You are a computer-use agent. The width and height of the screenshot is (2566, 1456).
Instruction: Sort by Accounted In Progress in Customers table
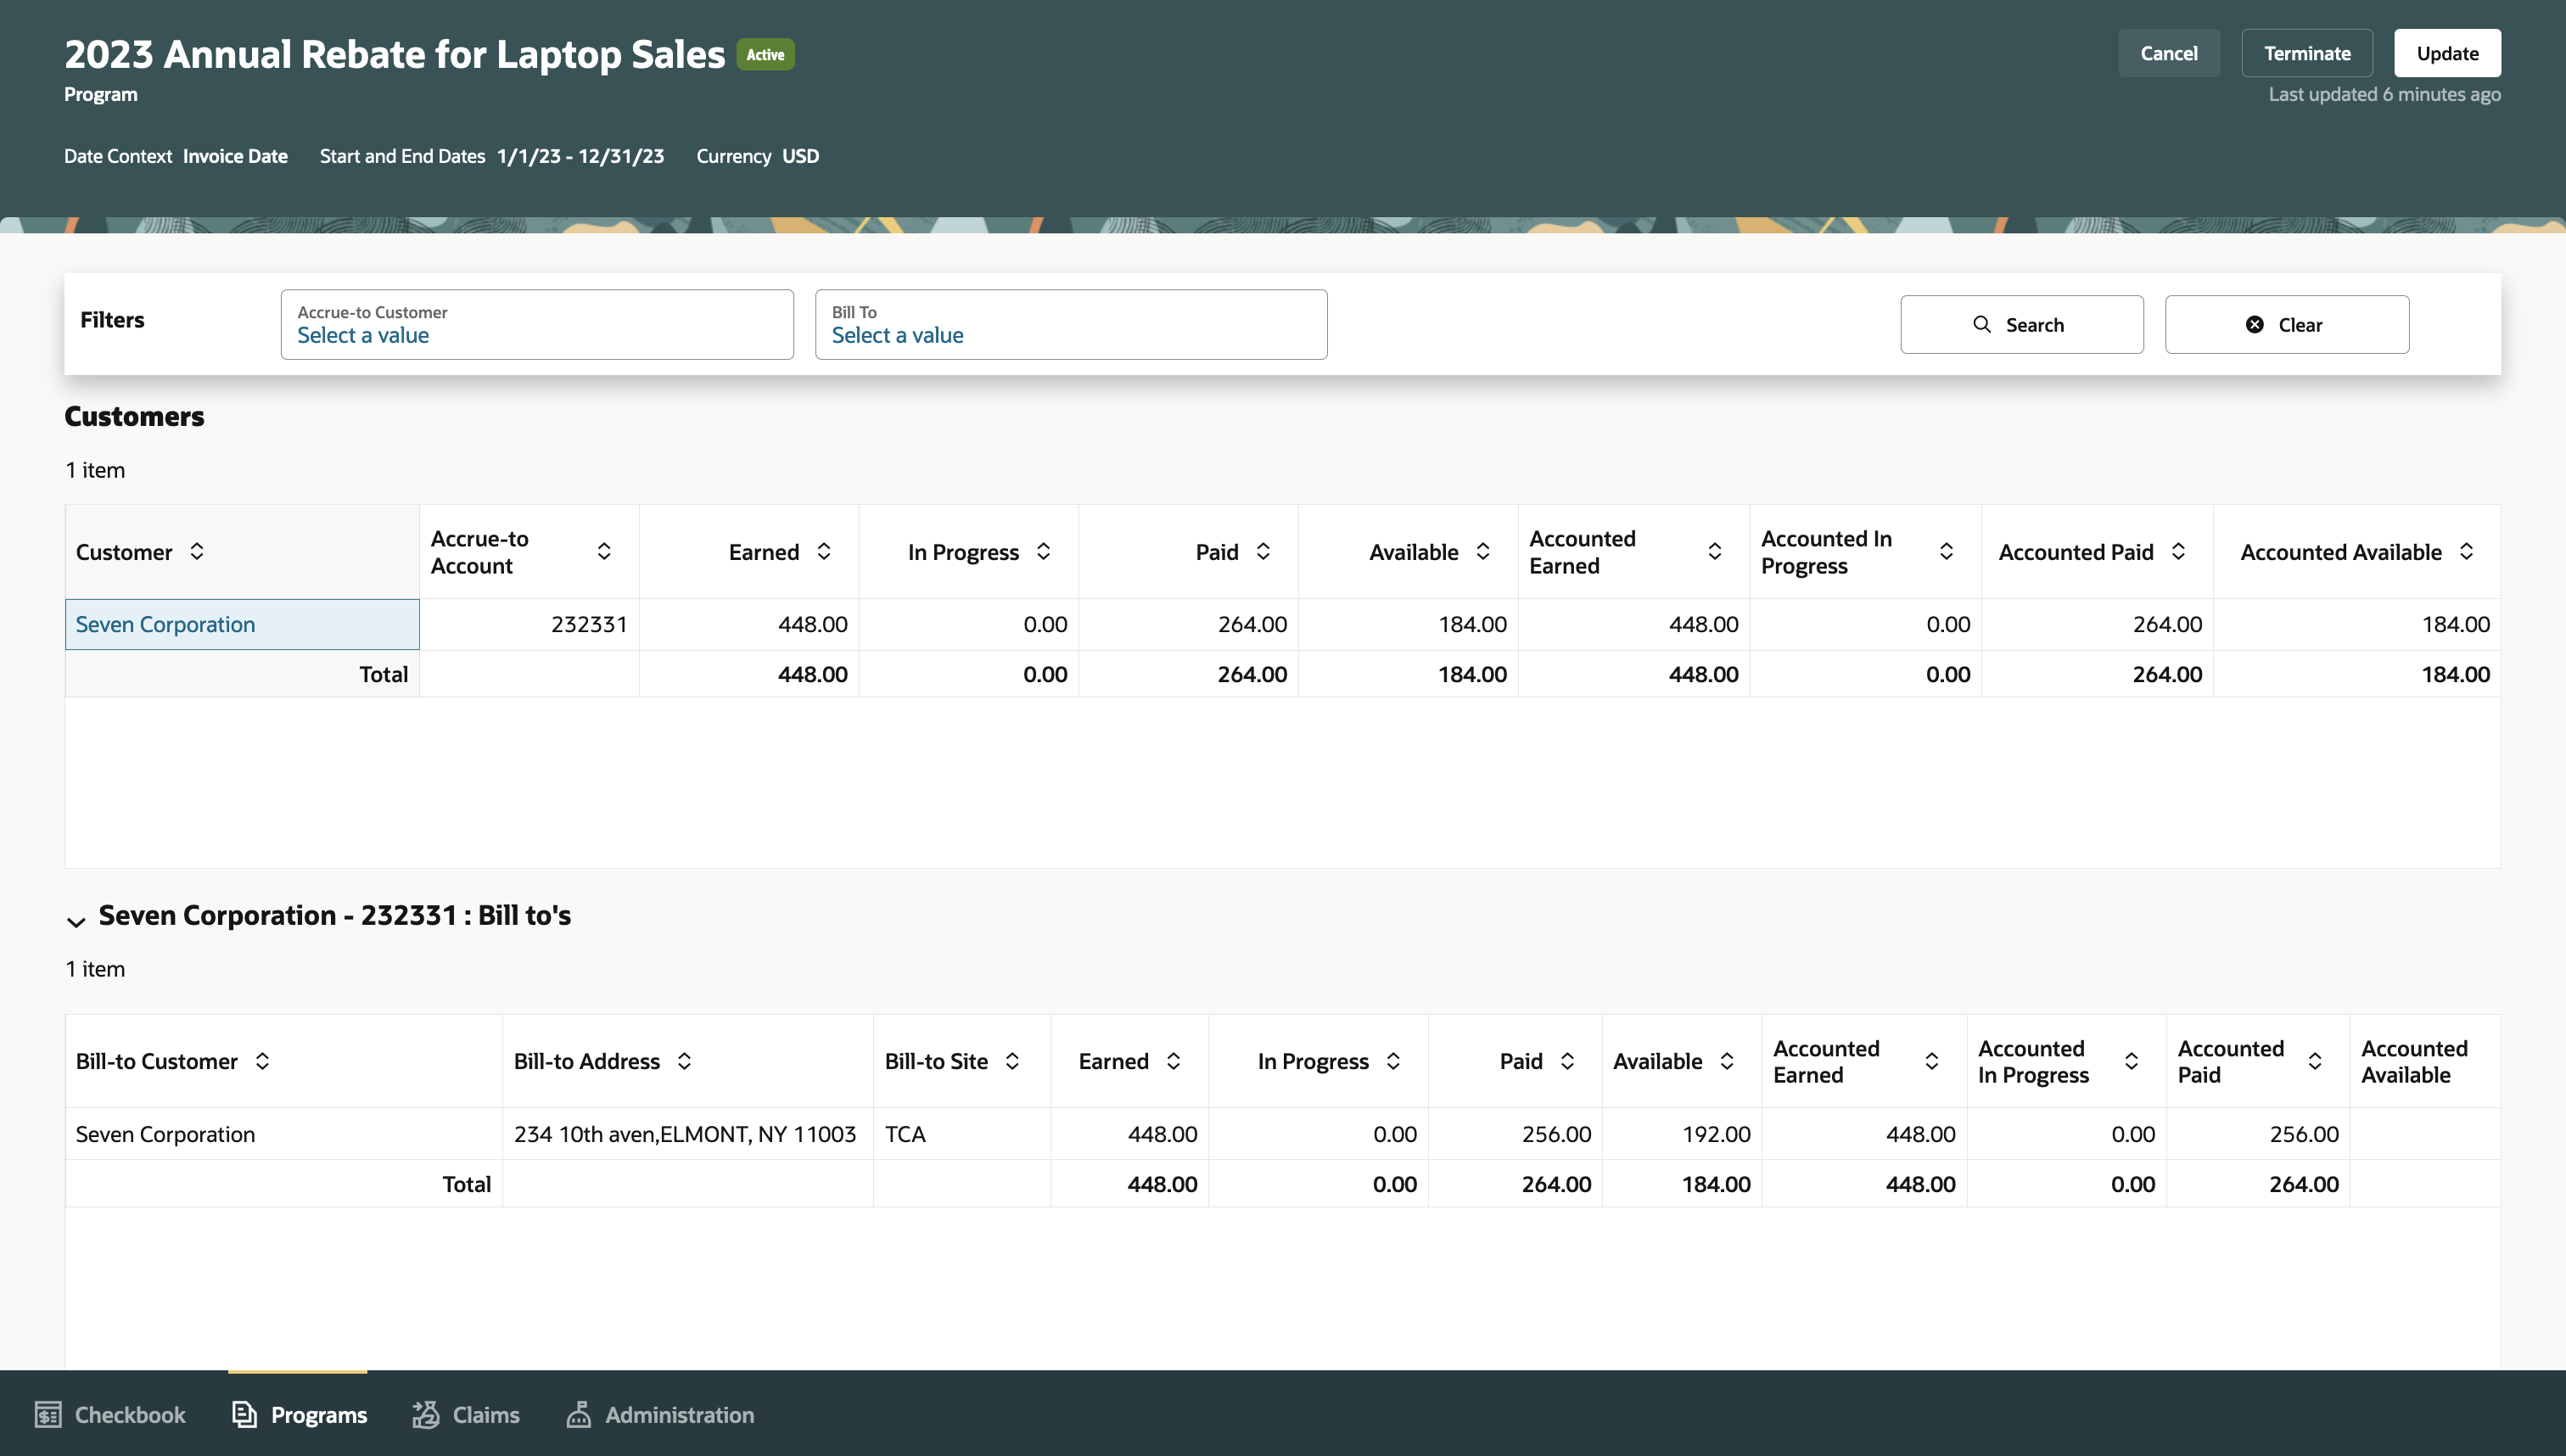click(1946, 551)
